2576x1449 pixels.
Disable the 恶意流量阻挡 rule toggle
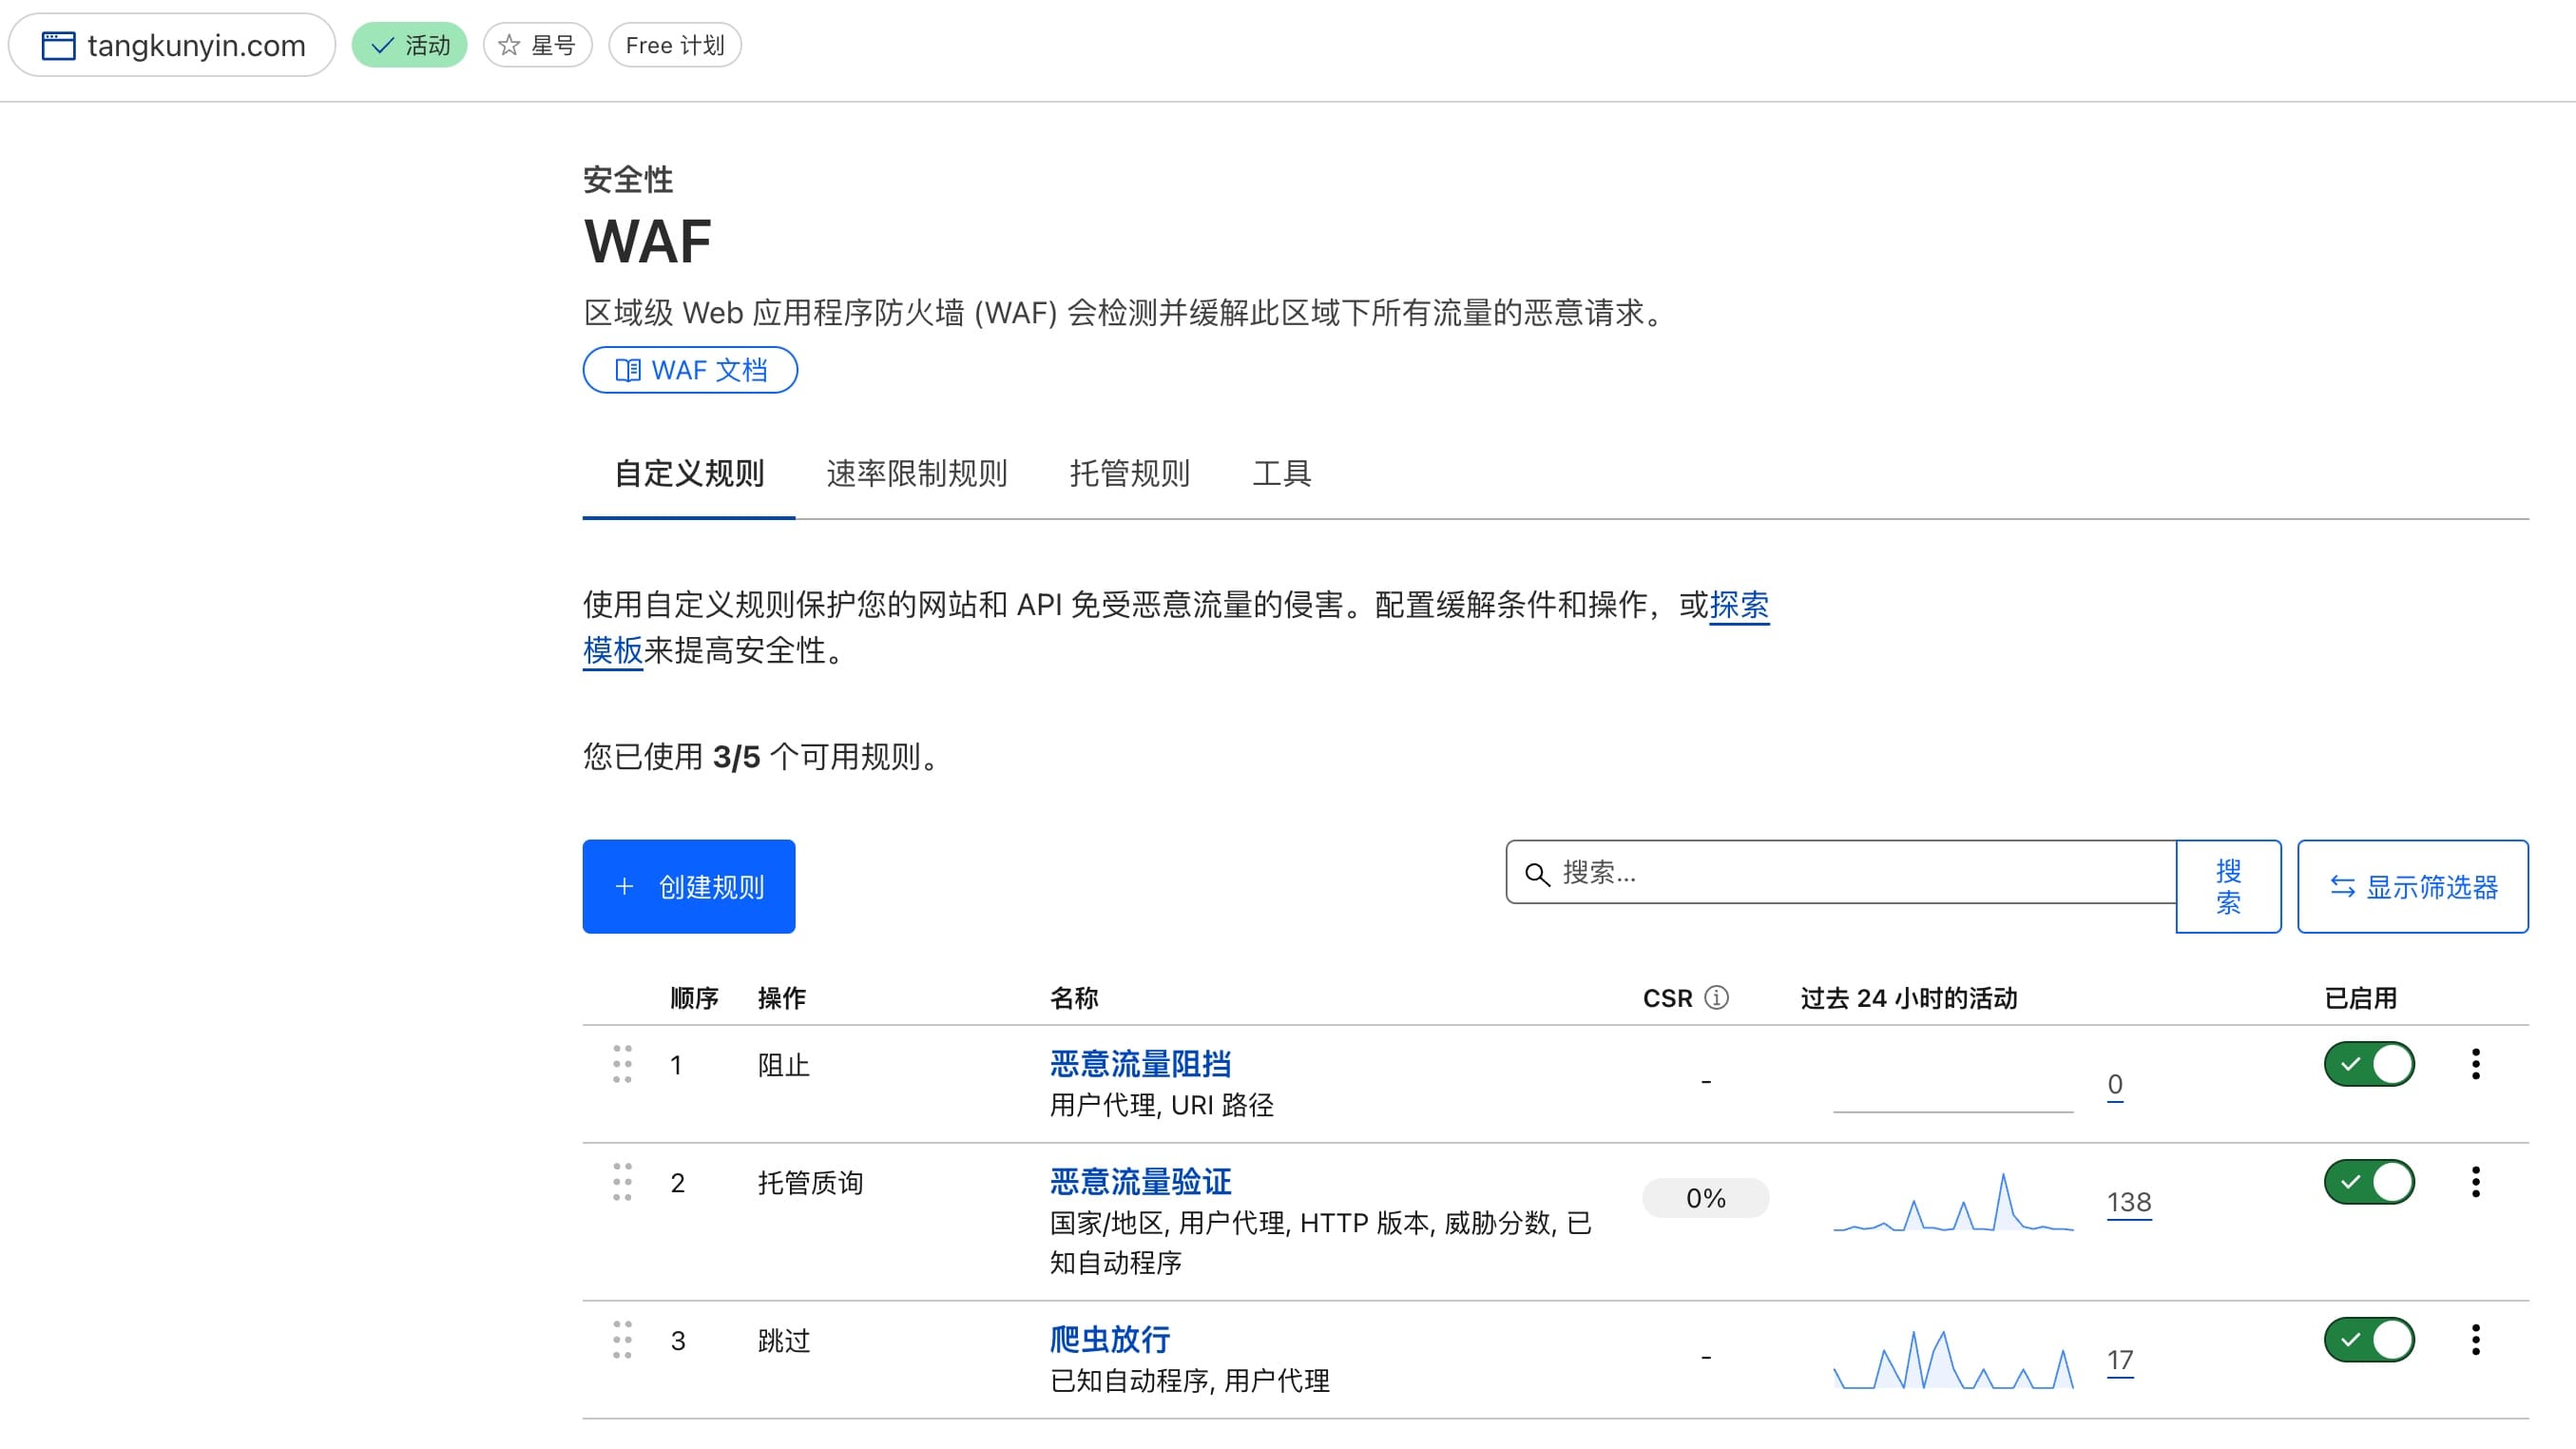coord(2369,1064)
